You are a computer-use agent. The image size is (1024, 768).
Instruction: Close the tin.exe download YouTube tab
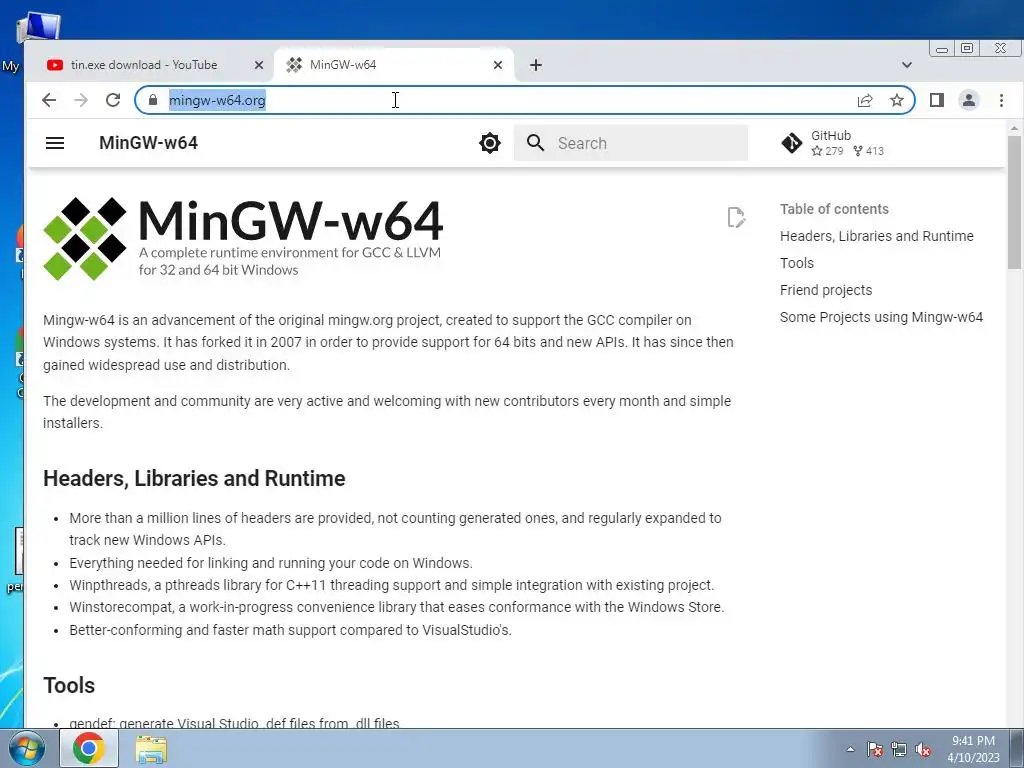259,65
